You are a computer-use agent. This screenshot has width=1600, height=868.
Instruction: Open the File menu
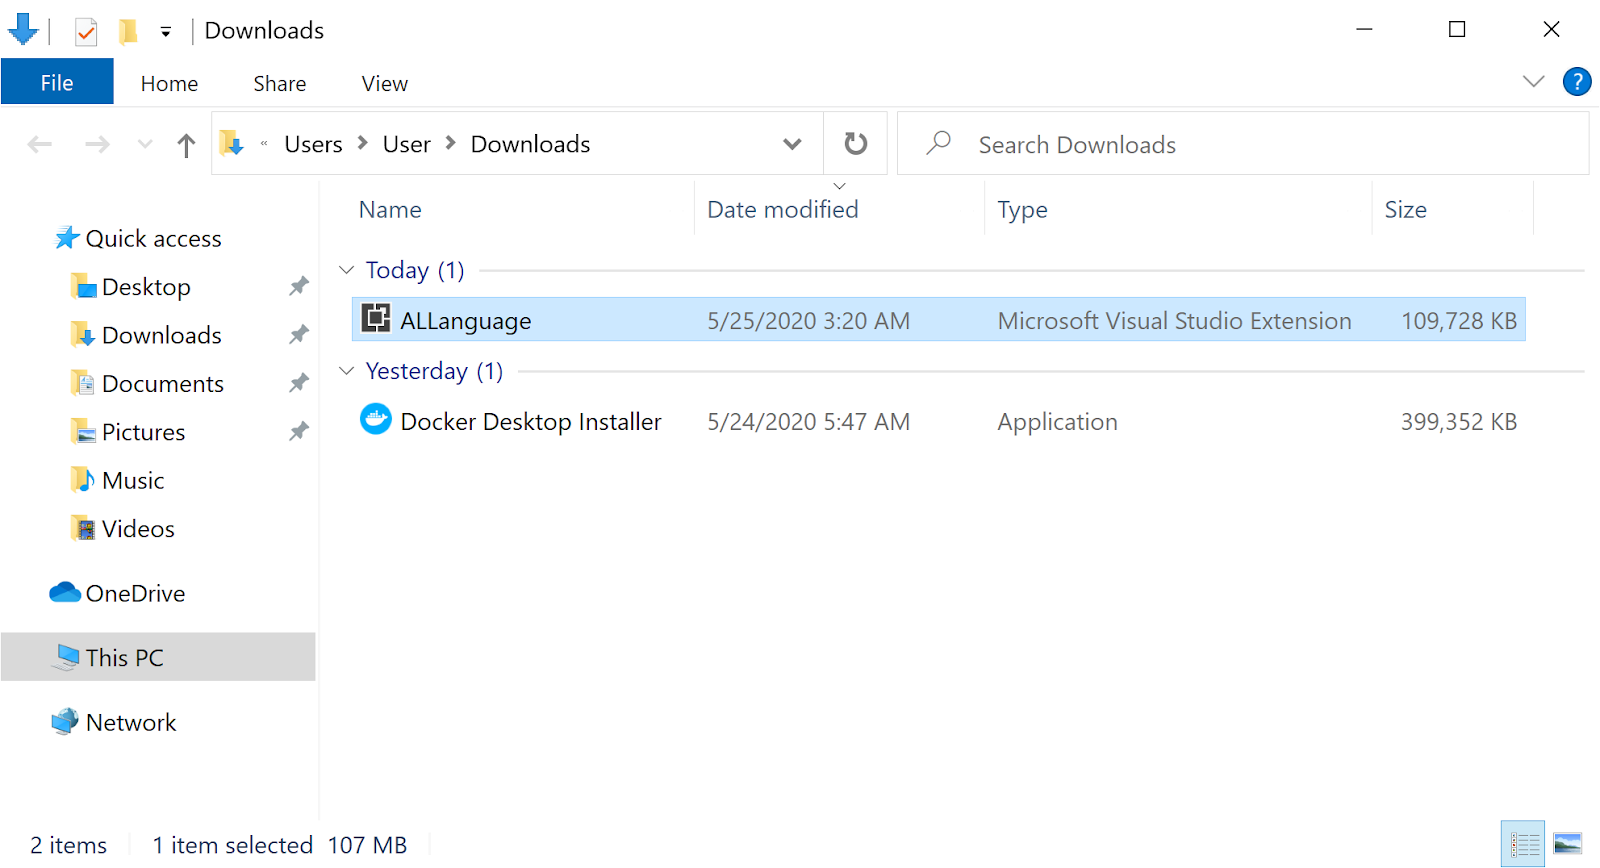(57, 83)
